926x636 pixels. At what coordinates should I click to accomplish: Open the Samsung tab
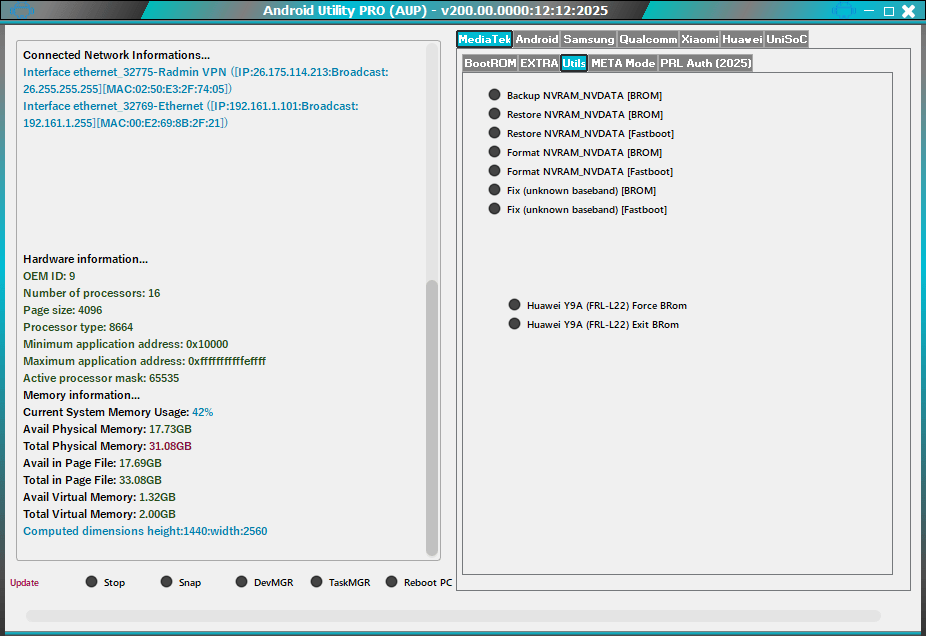[588, 40]
